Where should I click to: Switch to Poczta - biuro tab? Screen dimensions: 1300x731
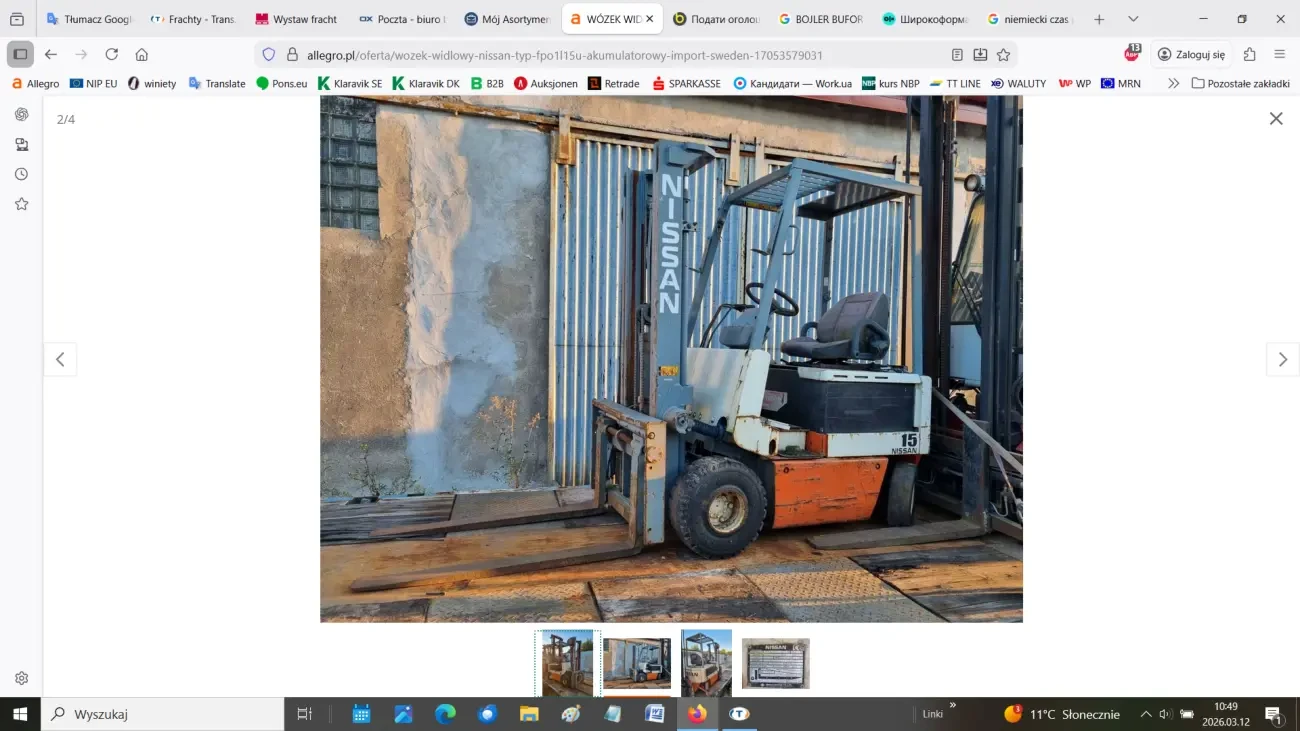click(401, 19)
